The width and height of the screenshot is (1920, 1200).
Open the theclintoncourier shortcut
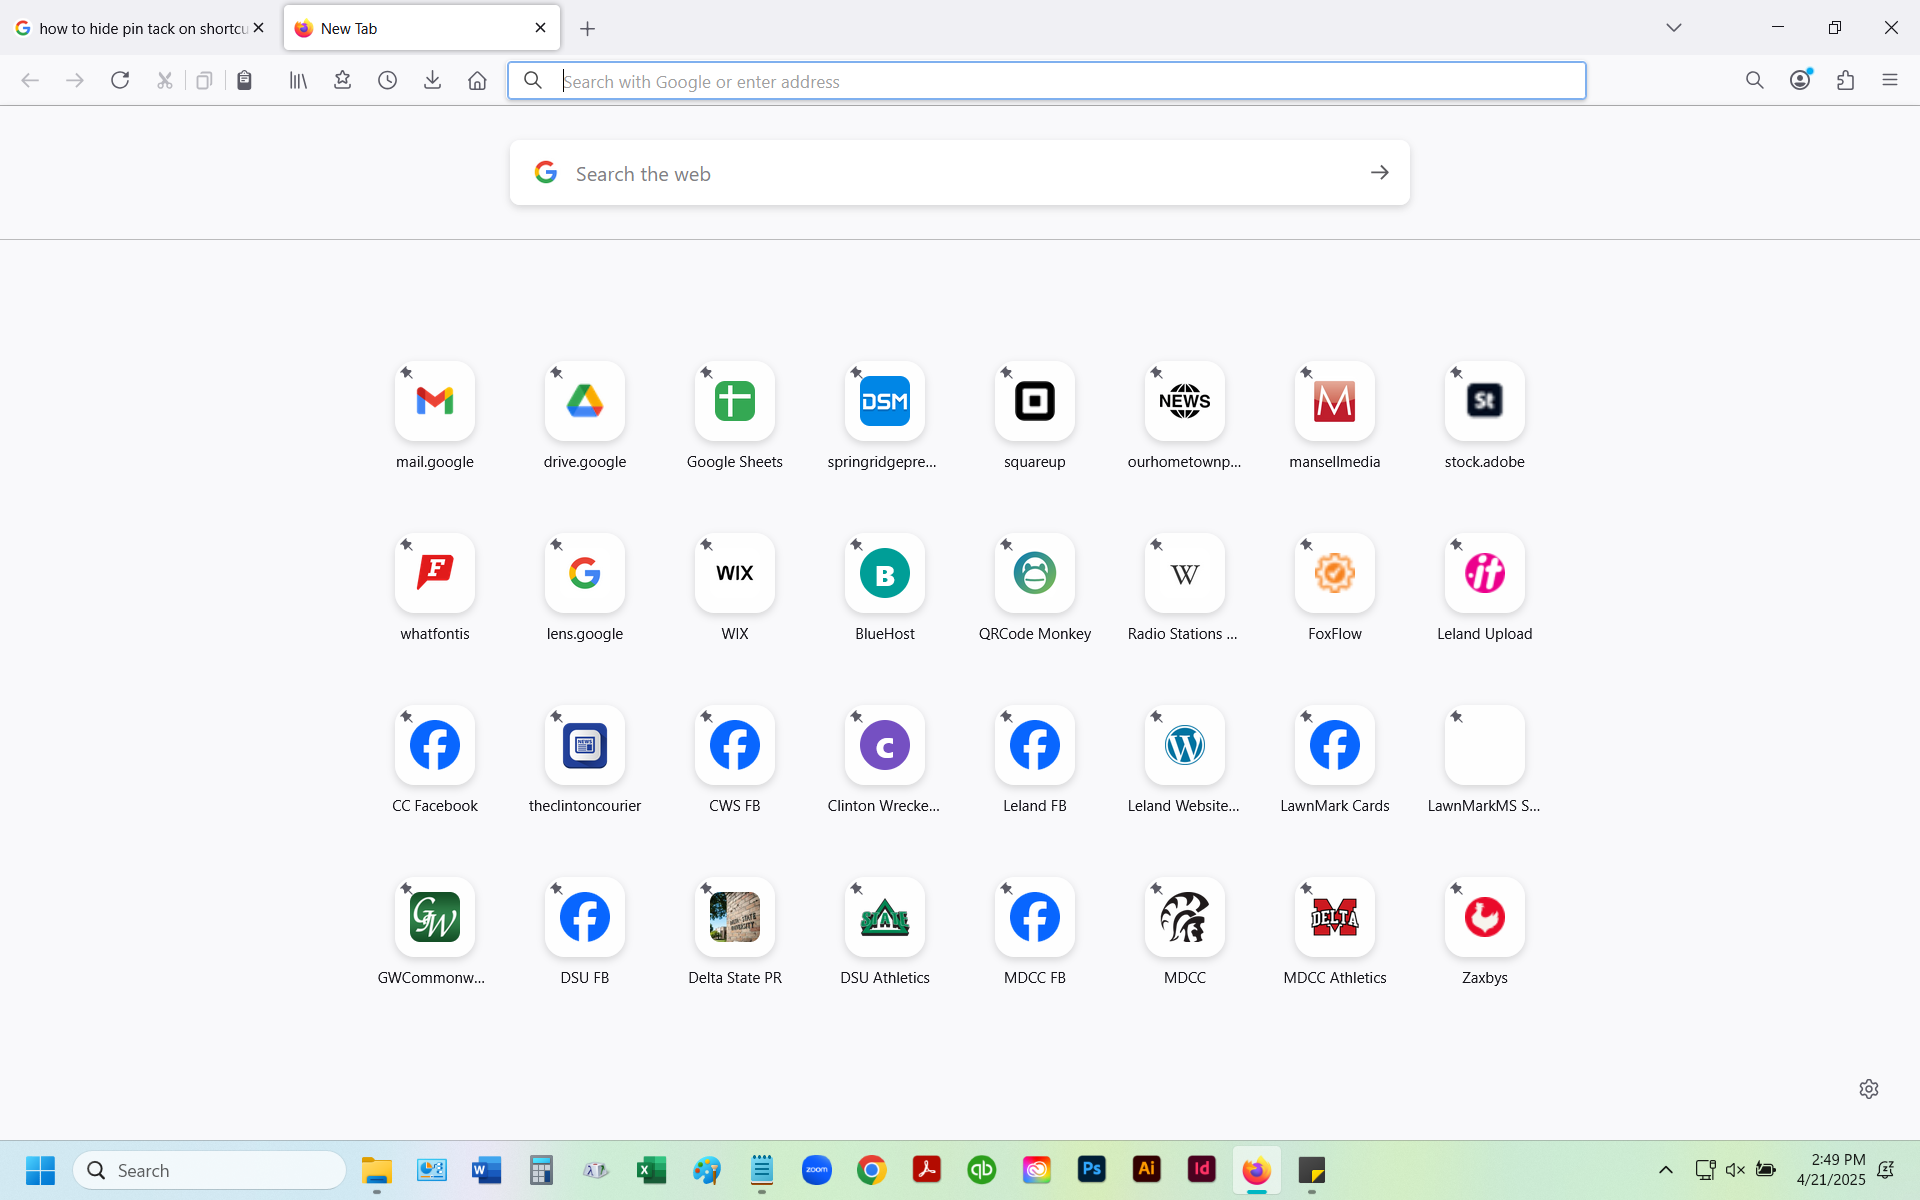pyautogui.click(x=585, y=745)
